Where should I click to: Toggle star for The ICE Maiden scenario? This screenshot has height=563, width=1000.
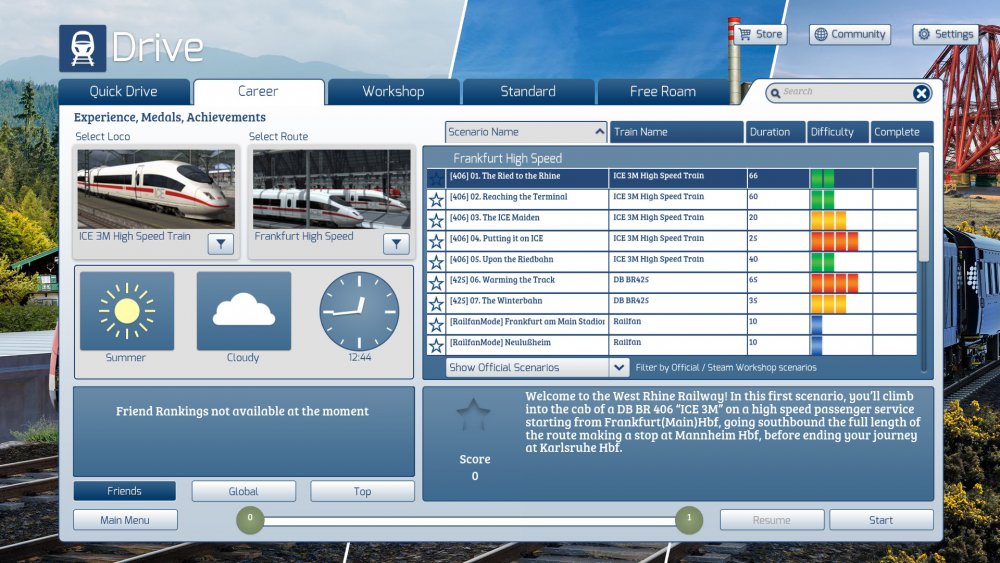click(x=436, y=220)
